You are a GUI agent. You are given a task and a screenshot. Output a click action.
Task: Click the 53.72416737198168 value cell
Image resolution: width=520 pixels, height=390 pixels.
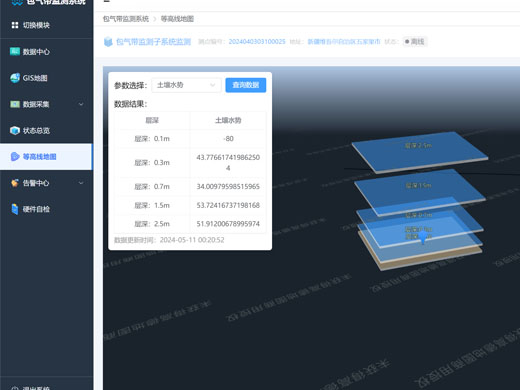click(228, 205)
